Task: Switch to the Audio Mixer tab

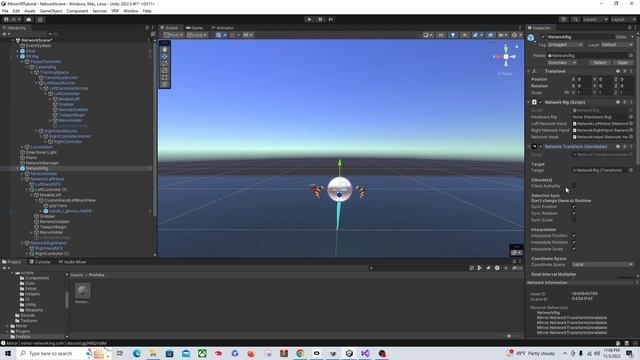Action: click(x=72, y=262)
